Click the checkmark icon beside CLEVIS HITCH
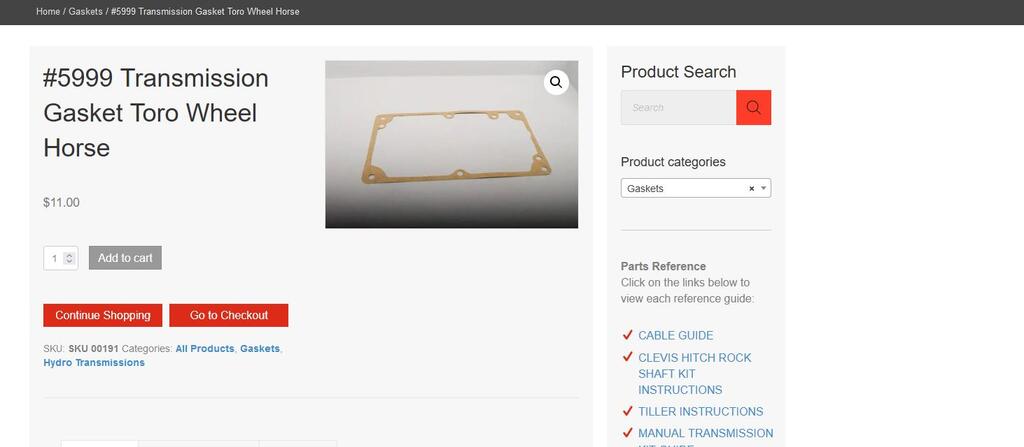This screenshot has width=1024, height=447. (628, 357)
